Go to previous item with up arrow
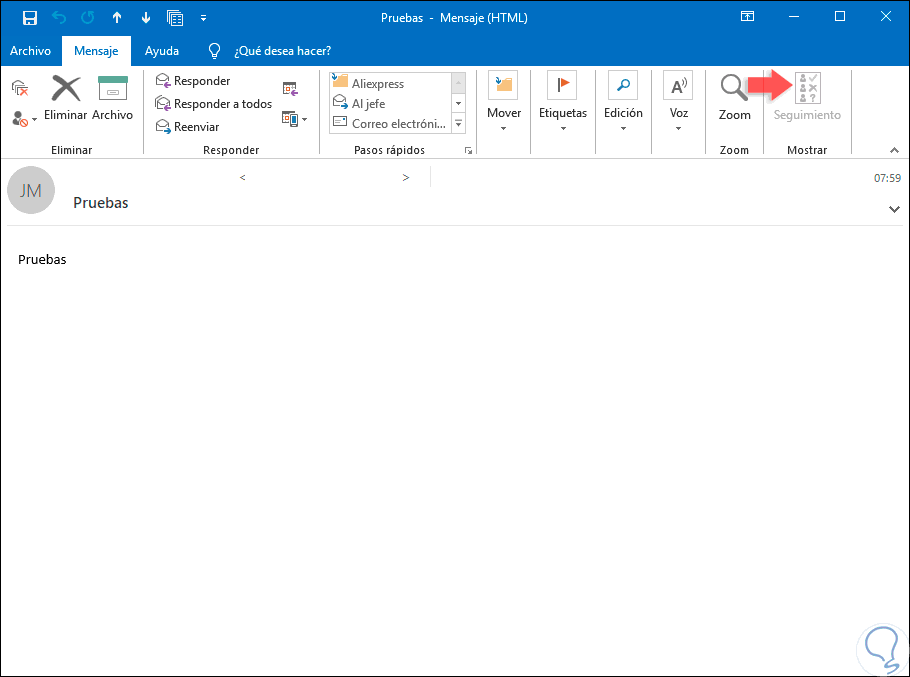Image resolution: width=910 pixels, height=677 pixels. tap(117, 17)
